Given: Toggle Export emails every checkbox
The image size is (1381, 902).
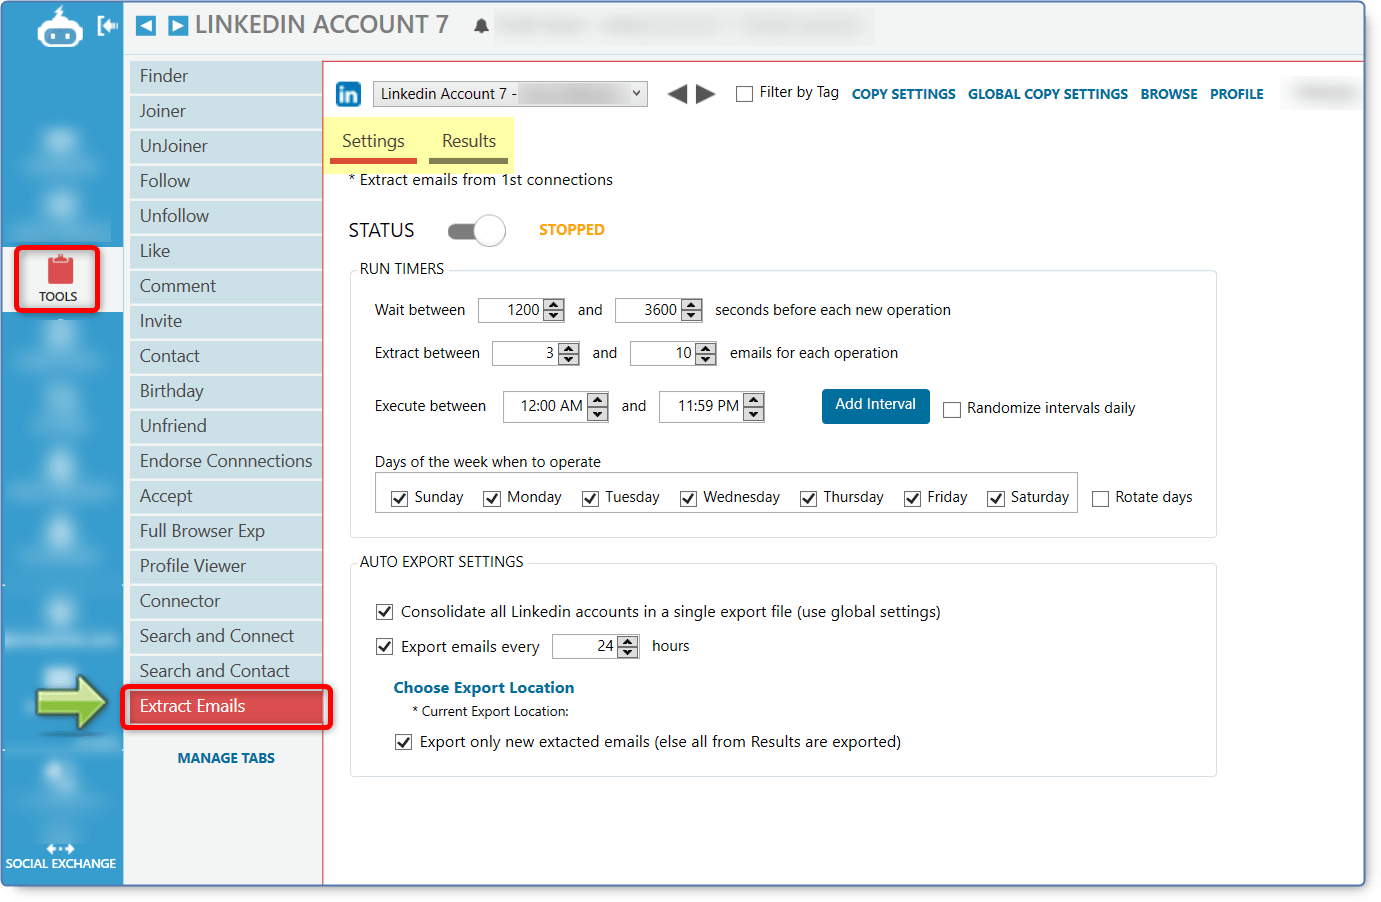Looking at the screenshot, I should pyautogui.click(x=384, y=646).
